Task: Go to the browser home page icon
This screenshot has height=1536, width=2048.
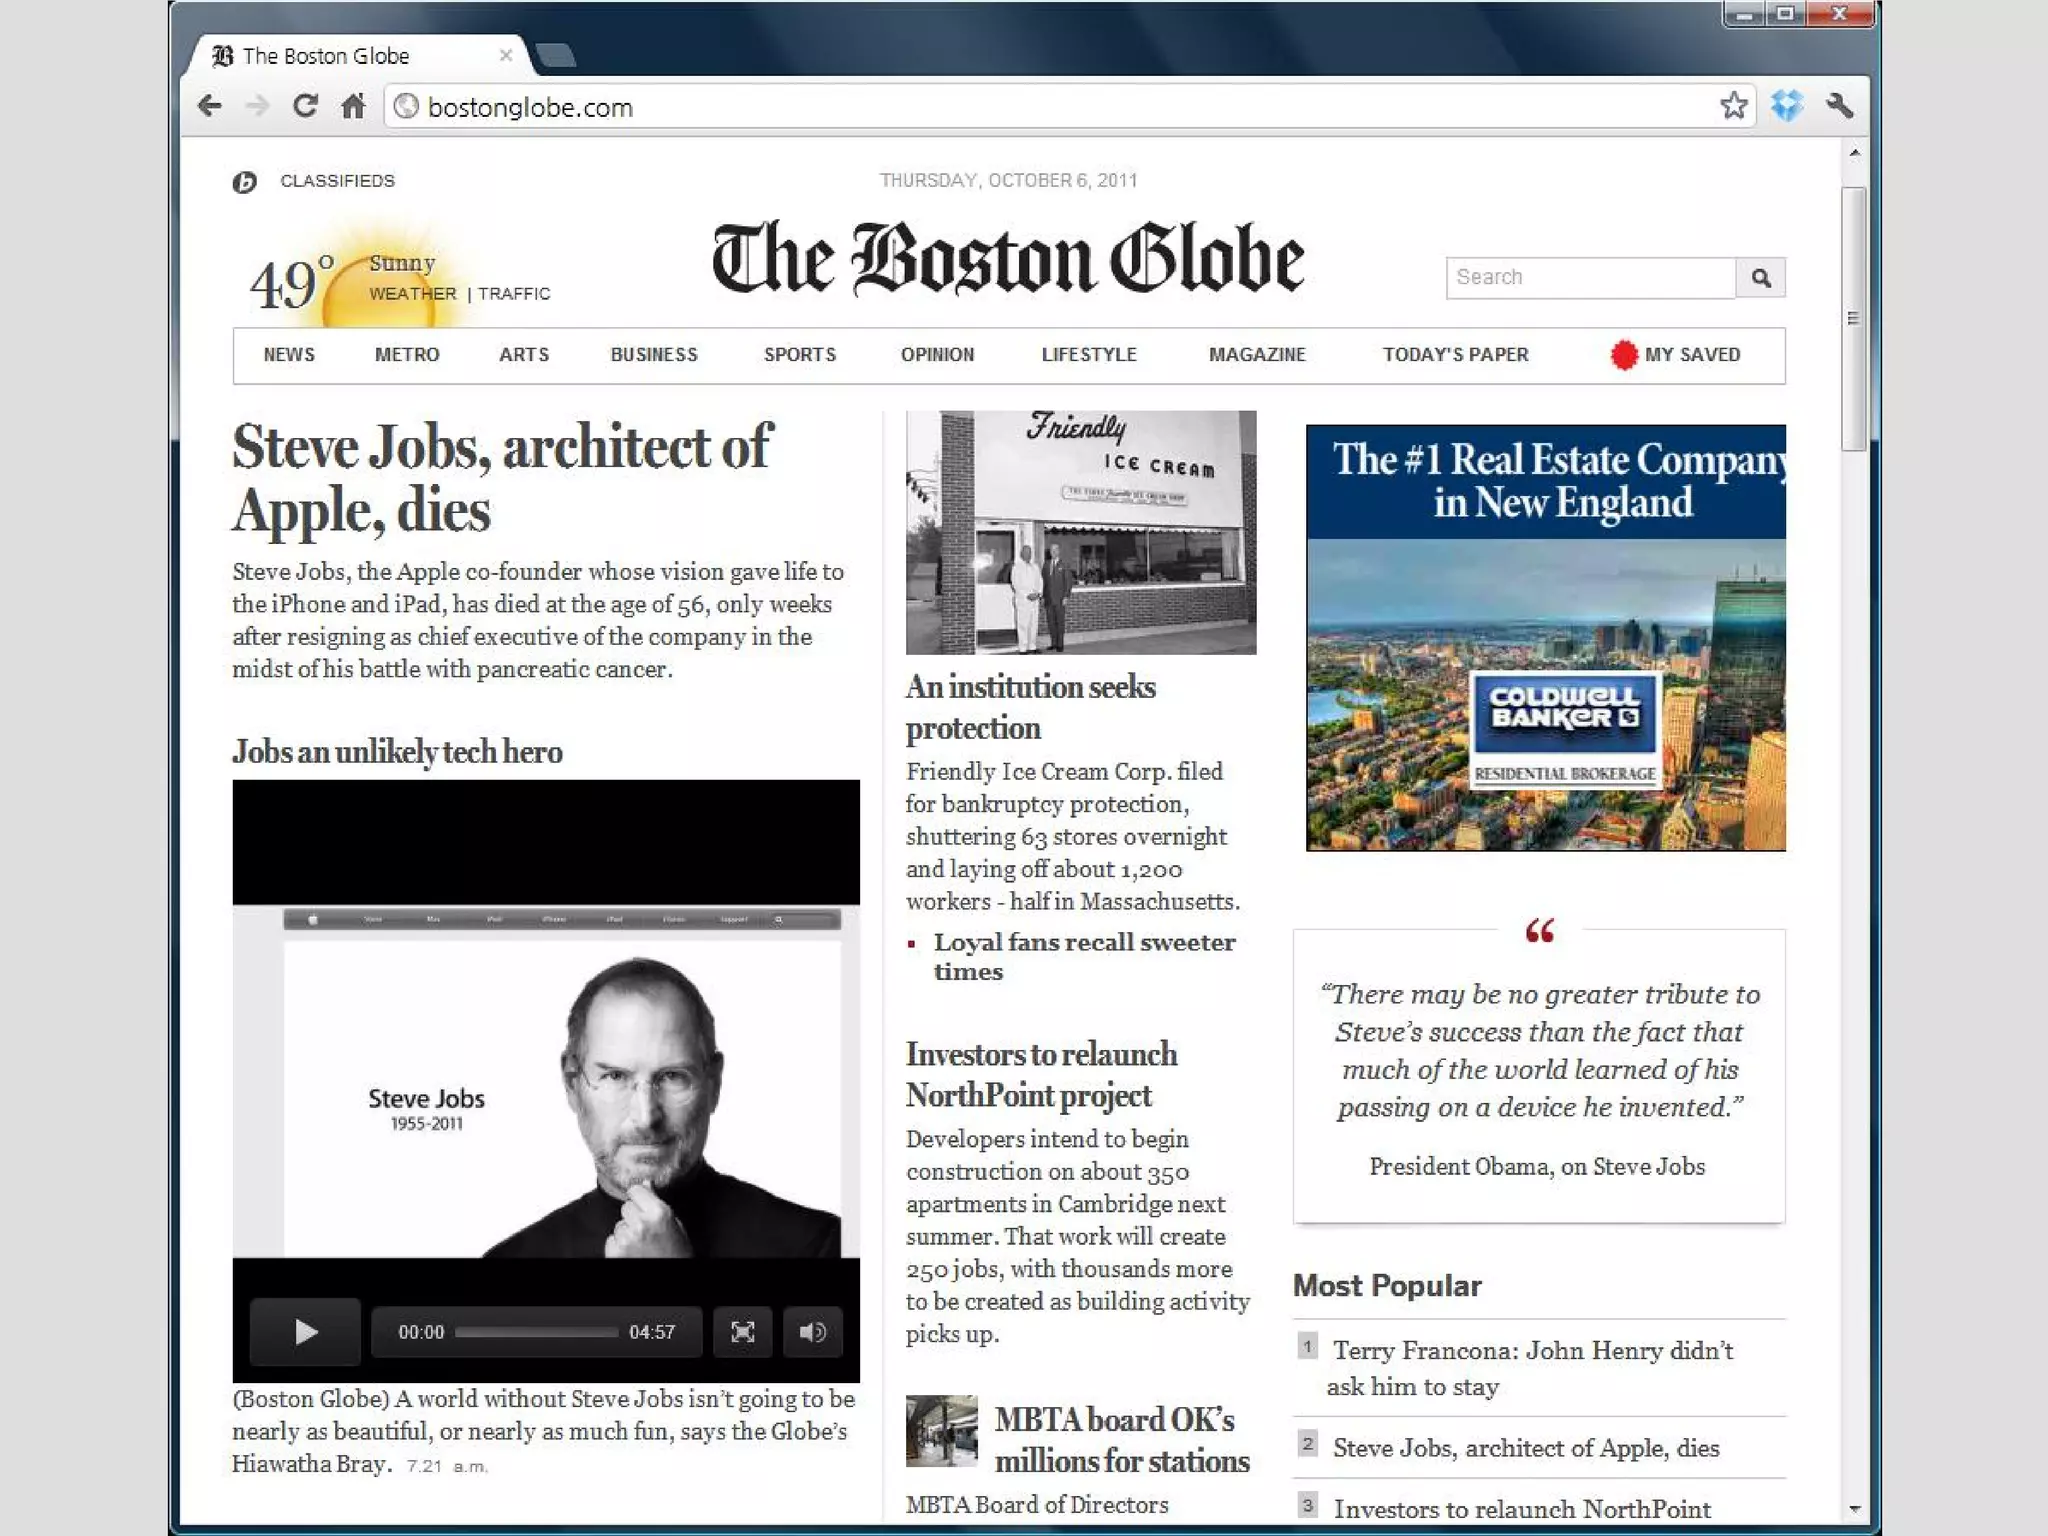Action: (353, 106)
